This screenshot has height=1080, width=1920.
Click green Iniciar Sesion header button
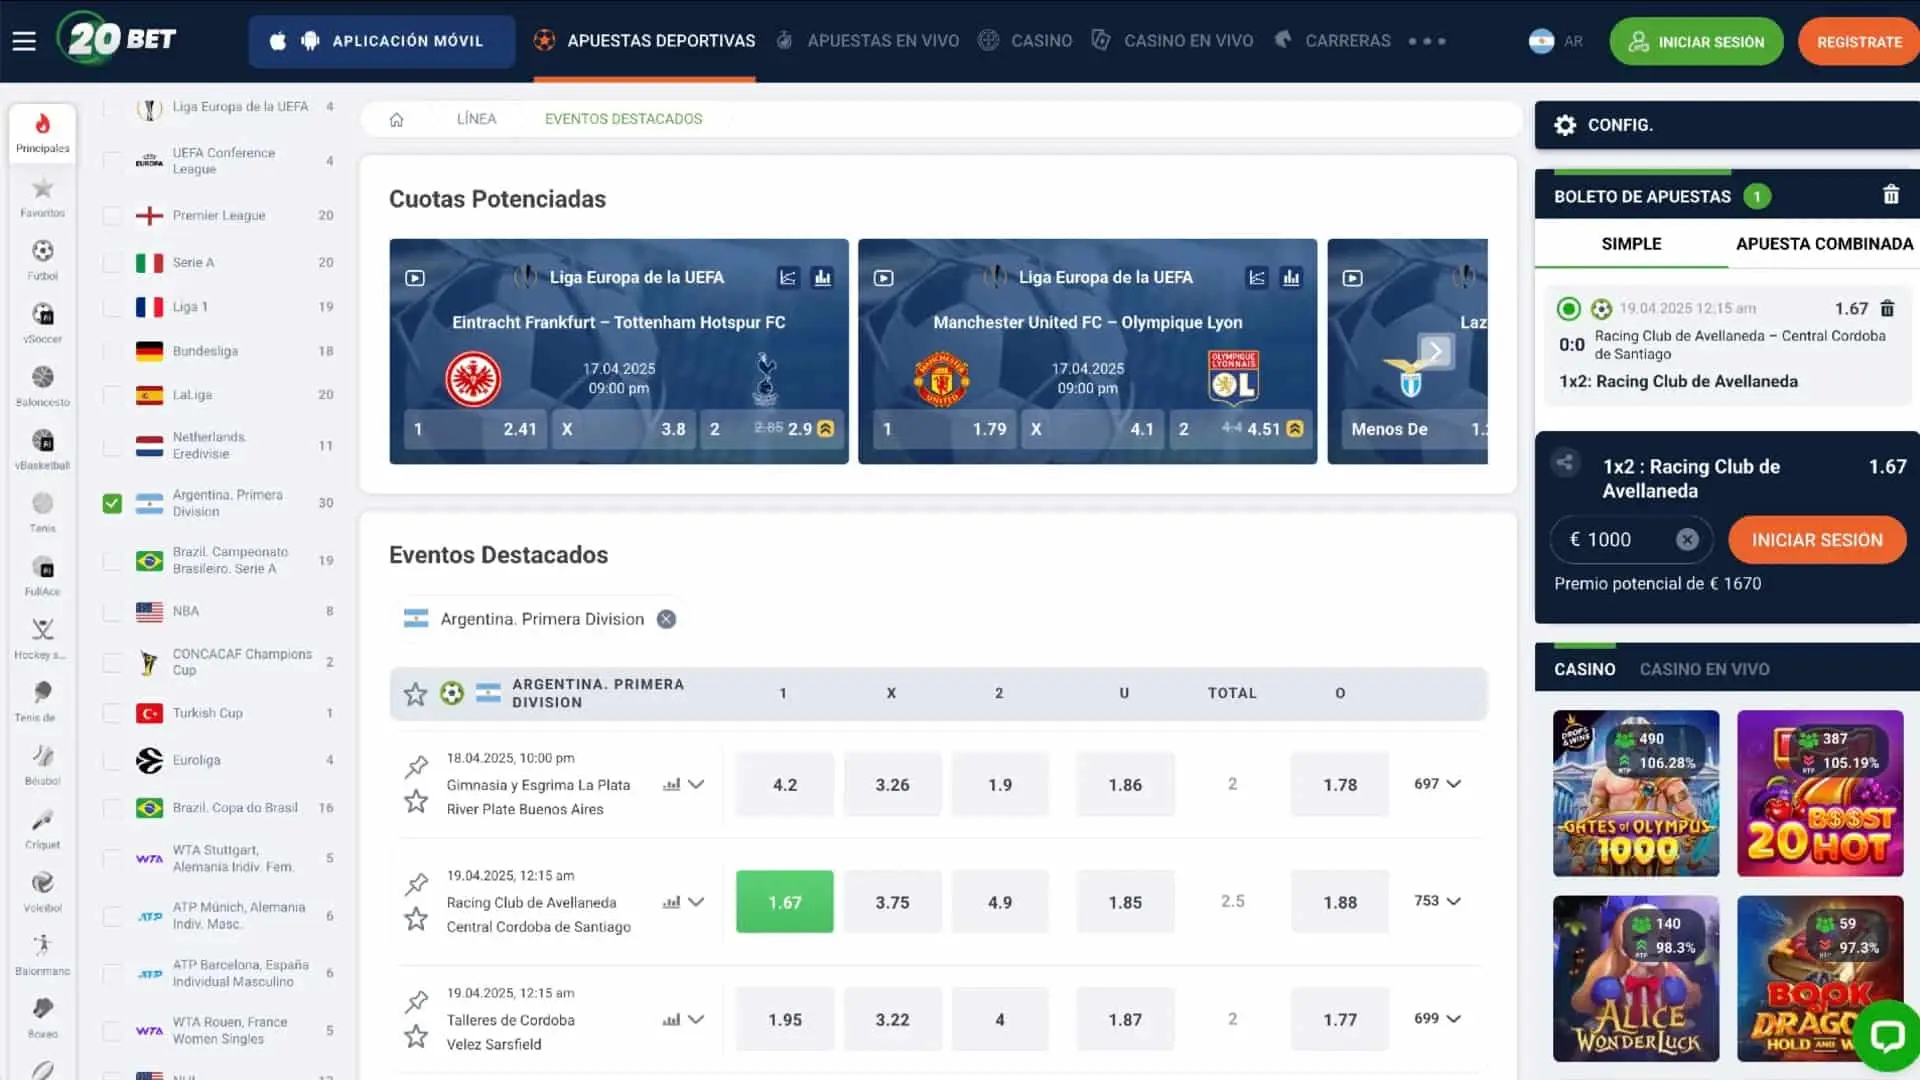(1696, 42)
